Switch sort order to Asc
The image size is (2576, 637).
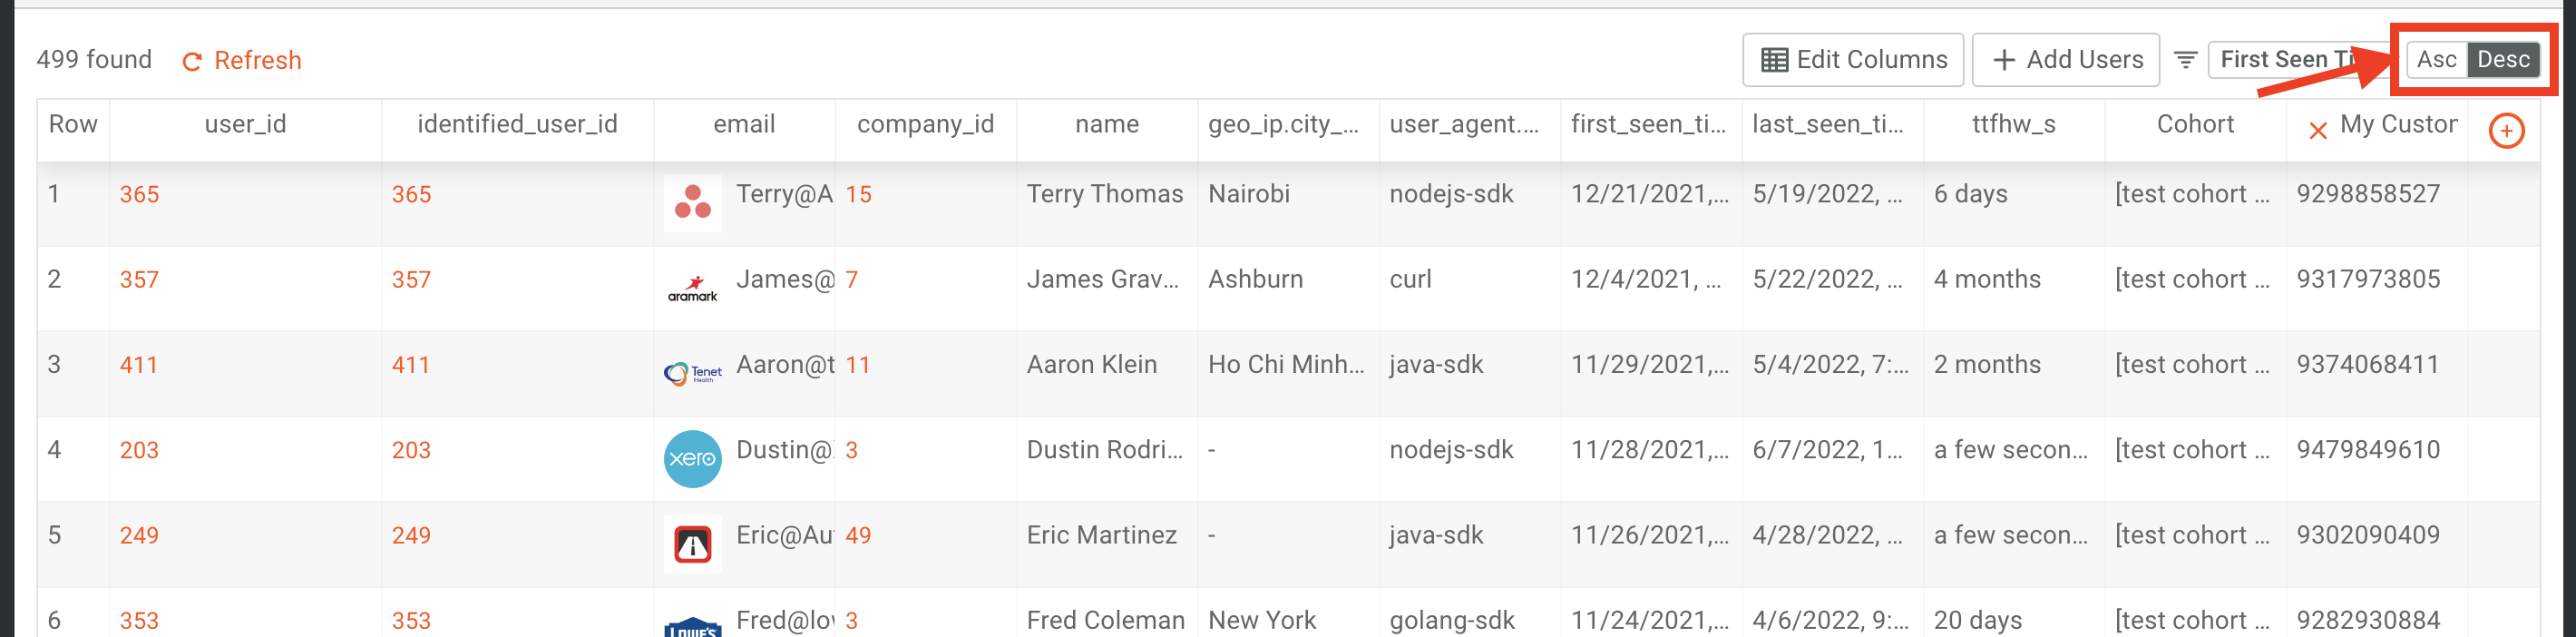coord(2436,60)
